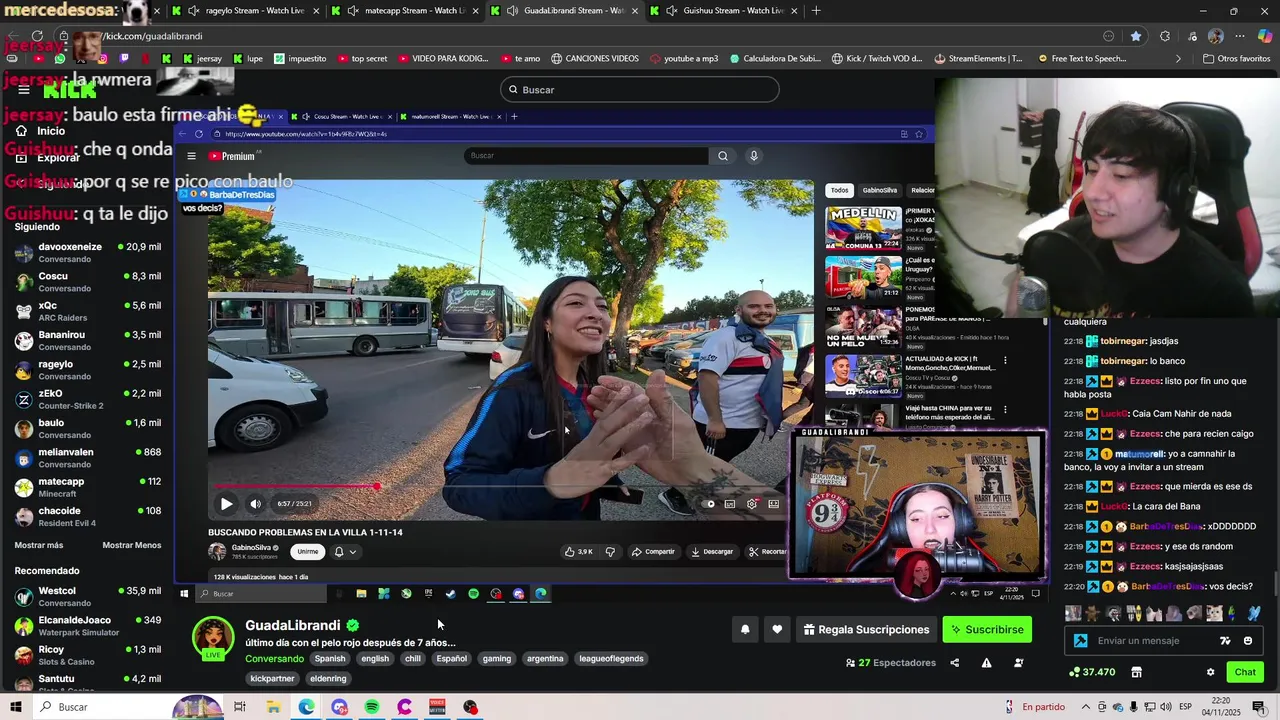Screen dimensions: 1280x720
Task: Unmute the matecapp tab speaker icon
Action: [352, 11]
